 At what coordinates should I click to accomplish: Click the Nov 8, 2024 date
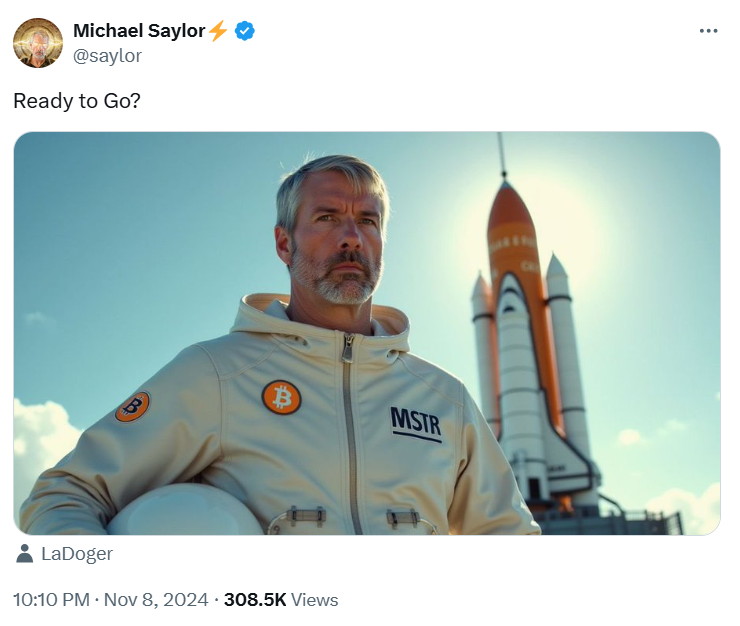[156, 600]
